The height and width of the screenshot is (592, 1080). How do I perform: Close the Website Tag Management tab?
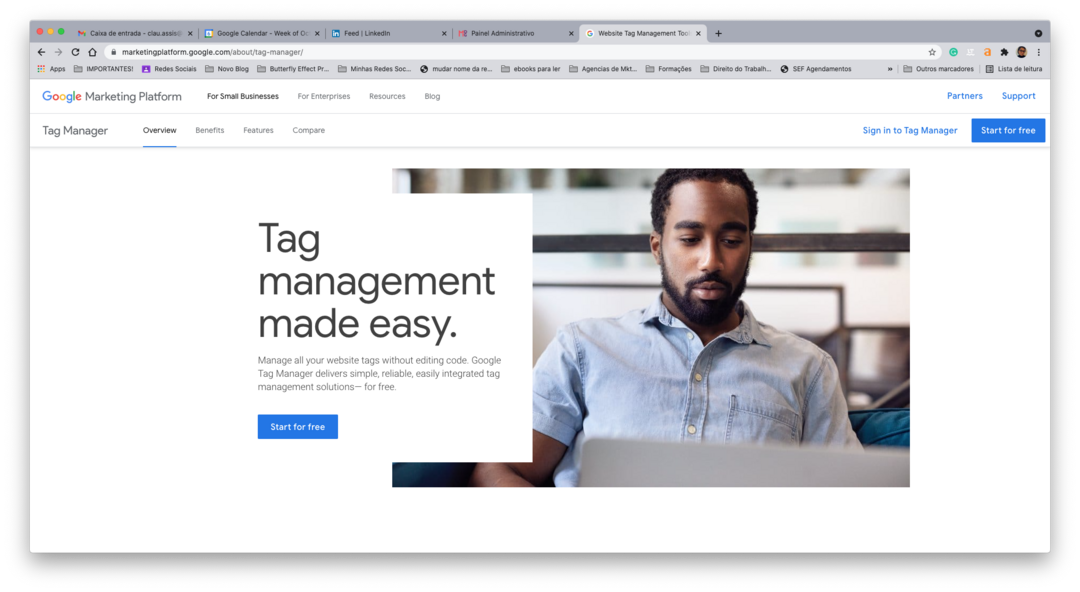698,33
